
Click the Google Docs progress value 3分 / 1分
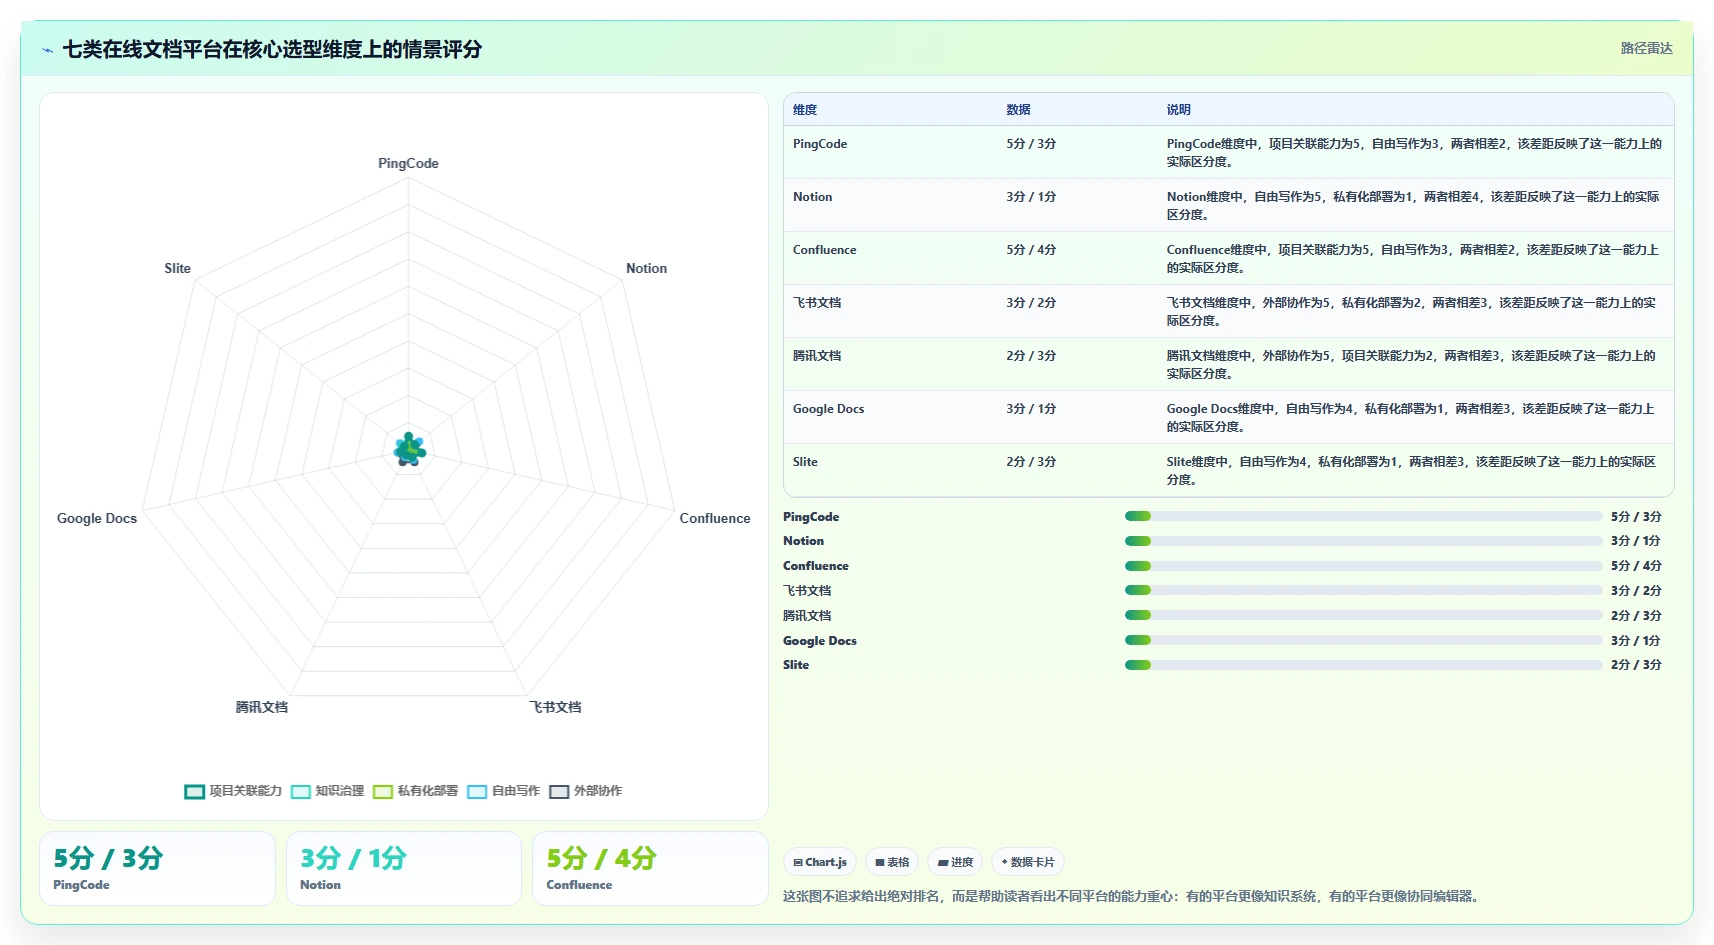(x=1636, y=641)
